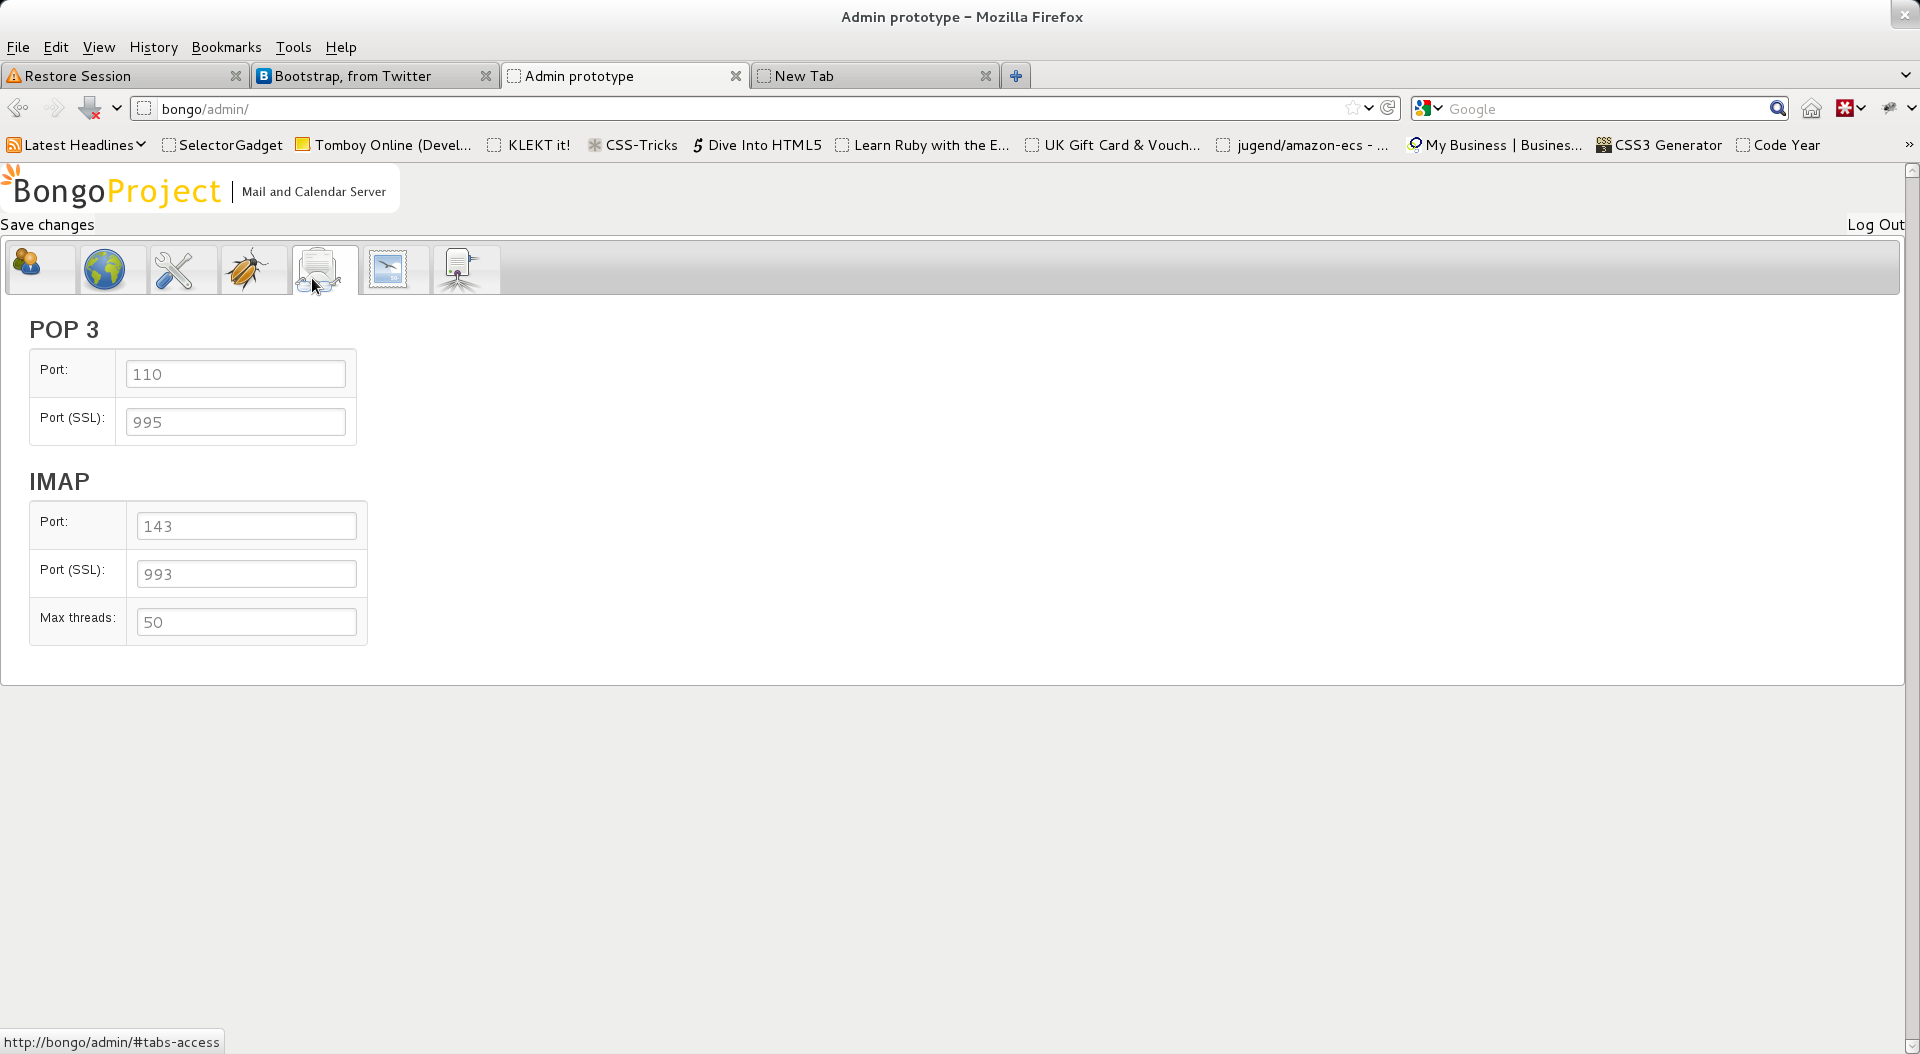Click the IMAP Max threads field
This screenshot has height=1054, width=1920.
tap(247, 622)
